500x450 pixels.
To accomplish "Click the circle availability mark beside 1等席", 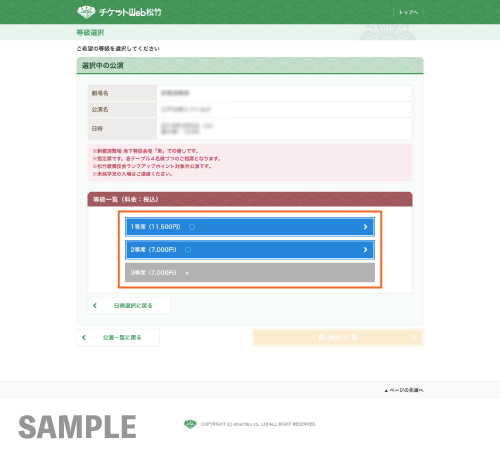I will coord(192,227).
